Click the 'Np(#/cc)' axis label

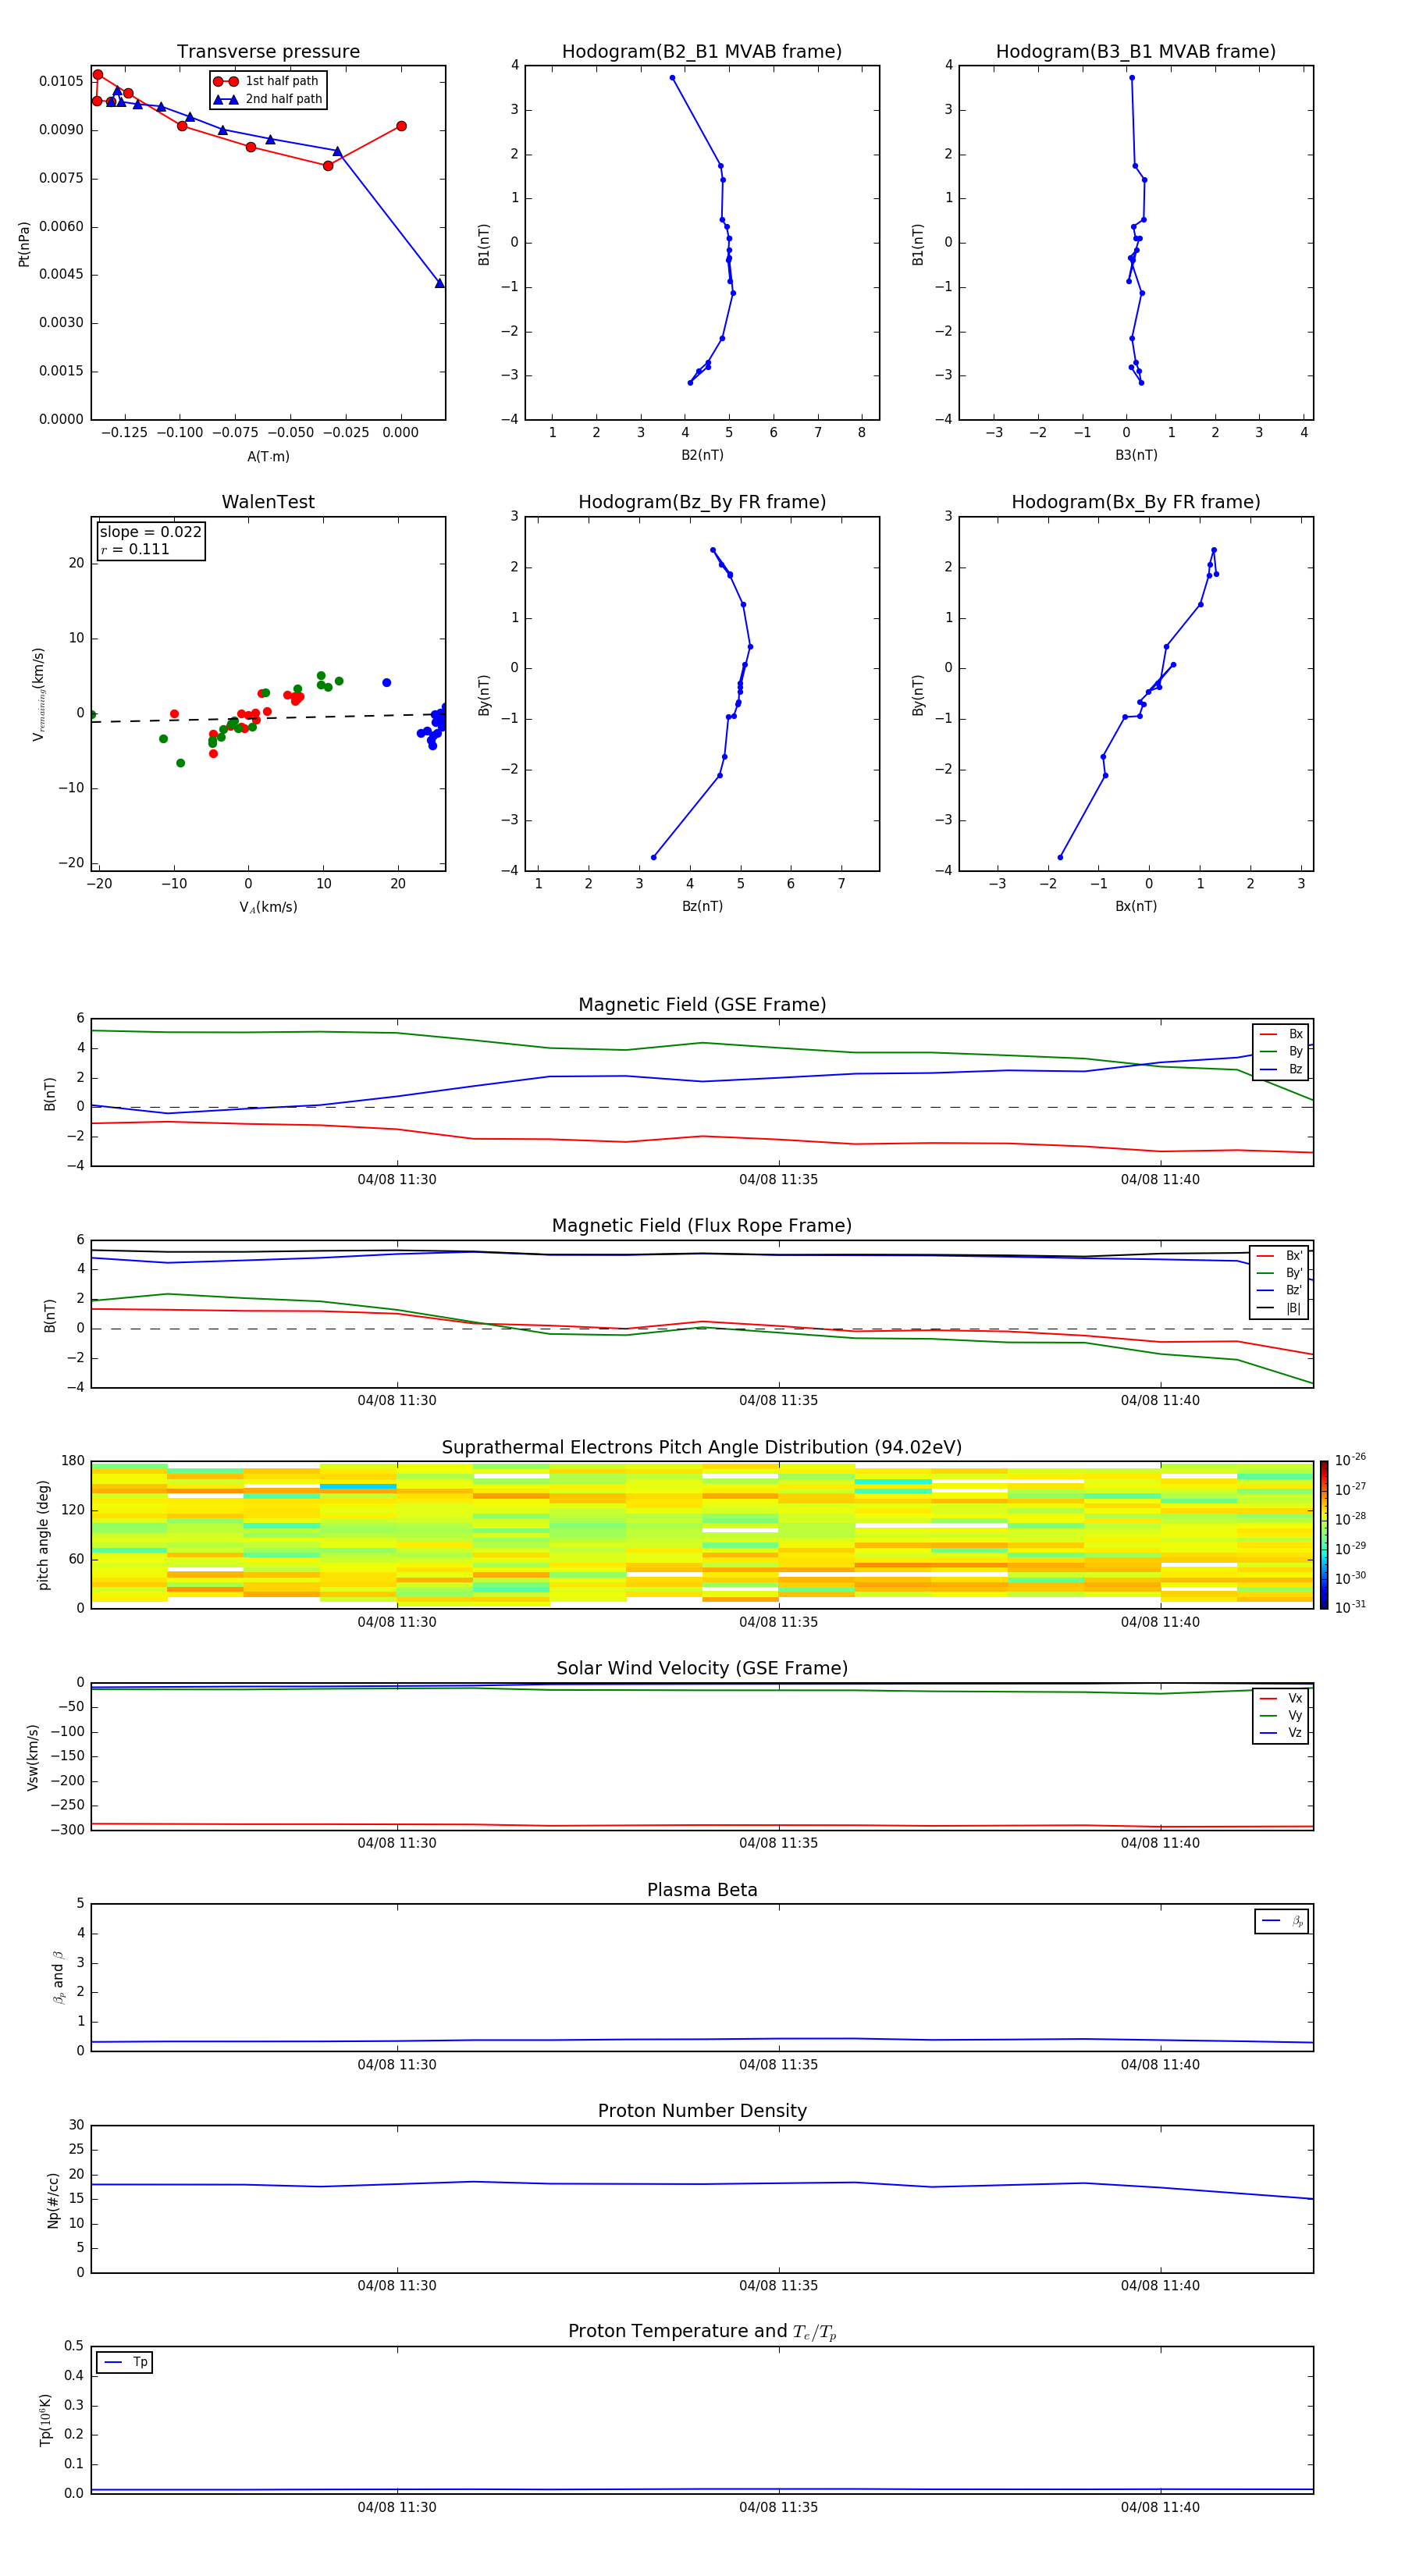coord(53,2200)
